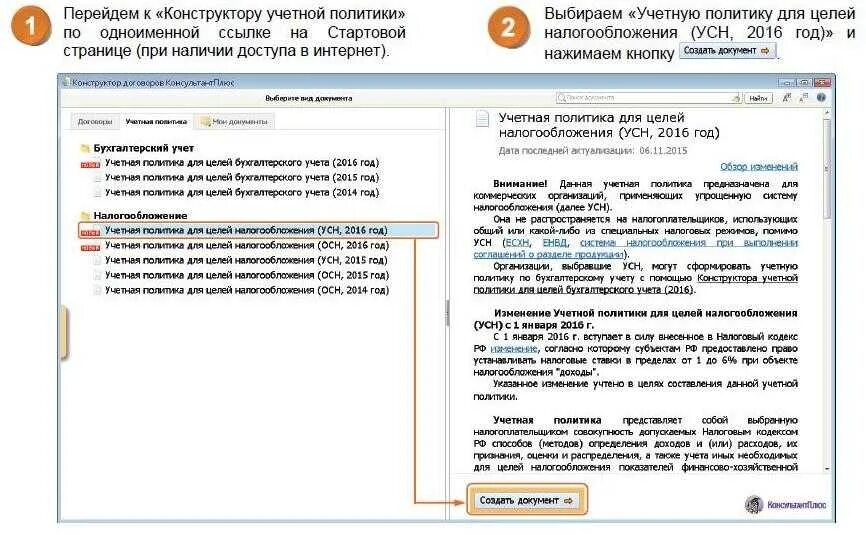Image resolution: width=866 pixels, height=535 pixels.
Task: Click the preview pane scrollbar down arrow
Action: coord(827,468)
